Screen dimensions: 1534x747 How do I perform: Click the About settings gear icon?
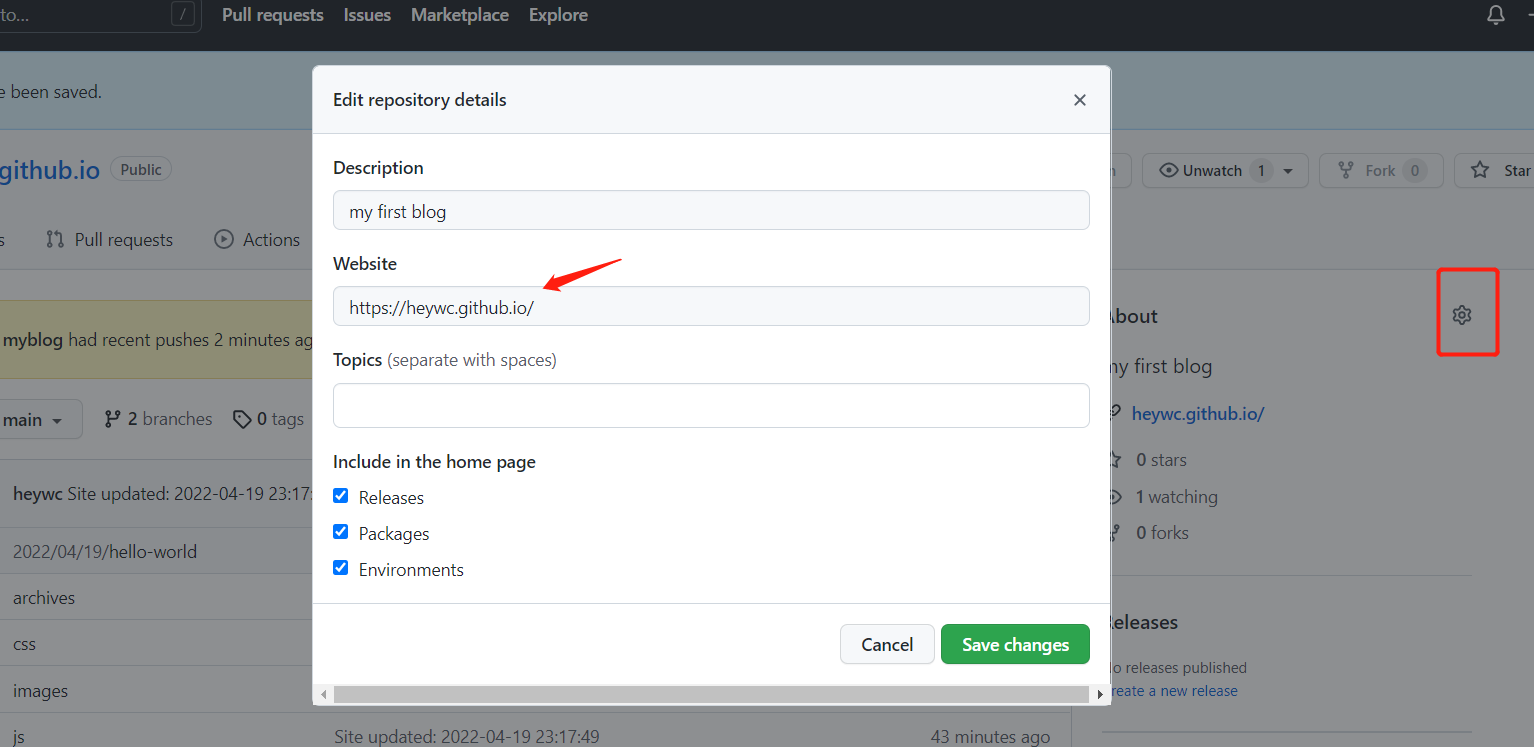click(x=1462, y=315)
